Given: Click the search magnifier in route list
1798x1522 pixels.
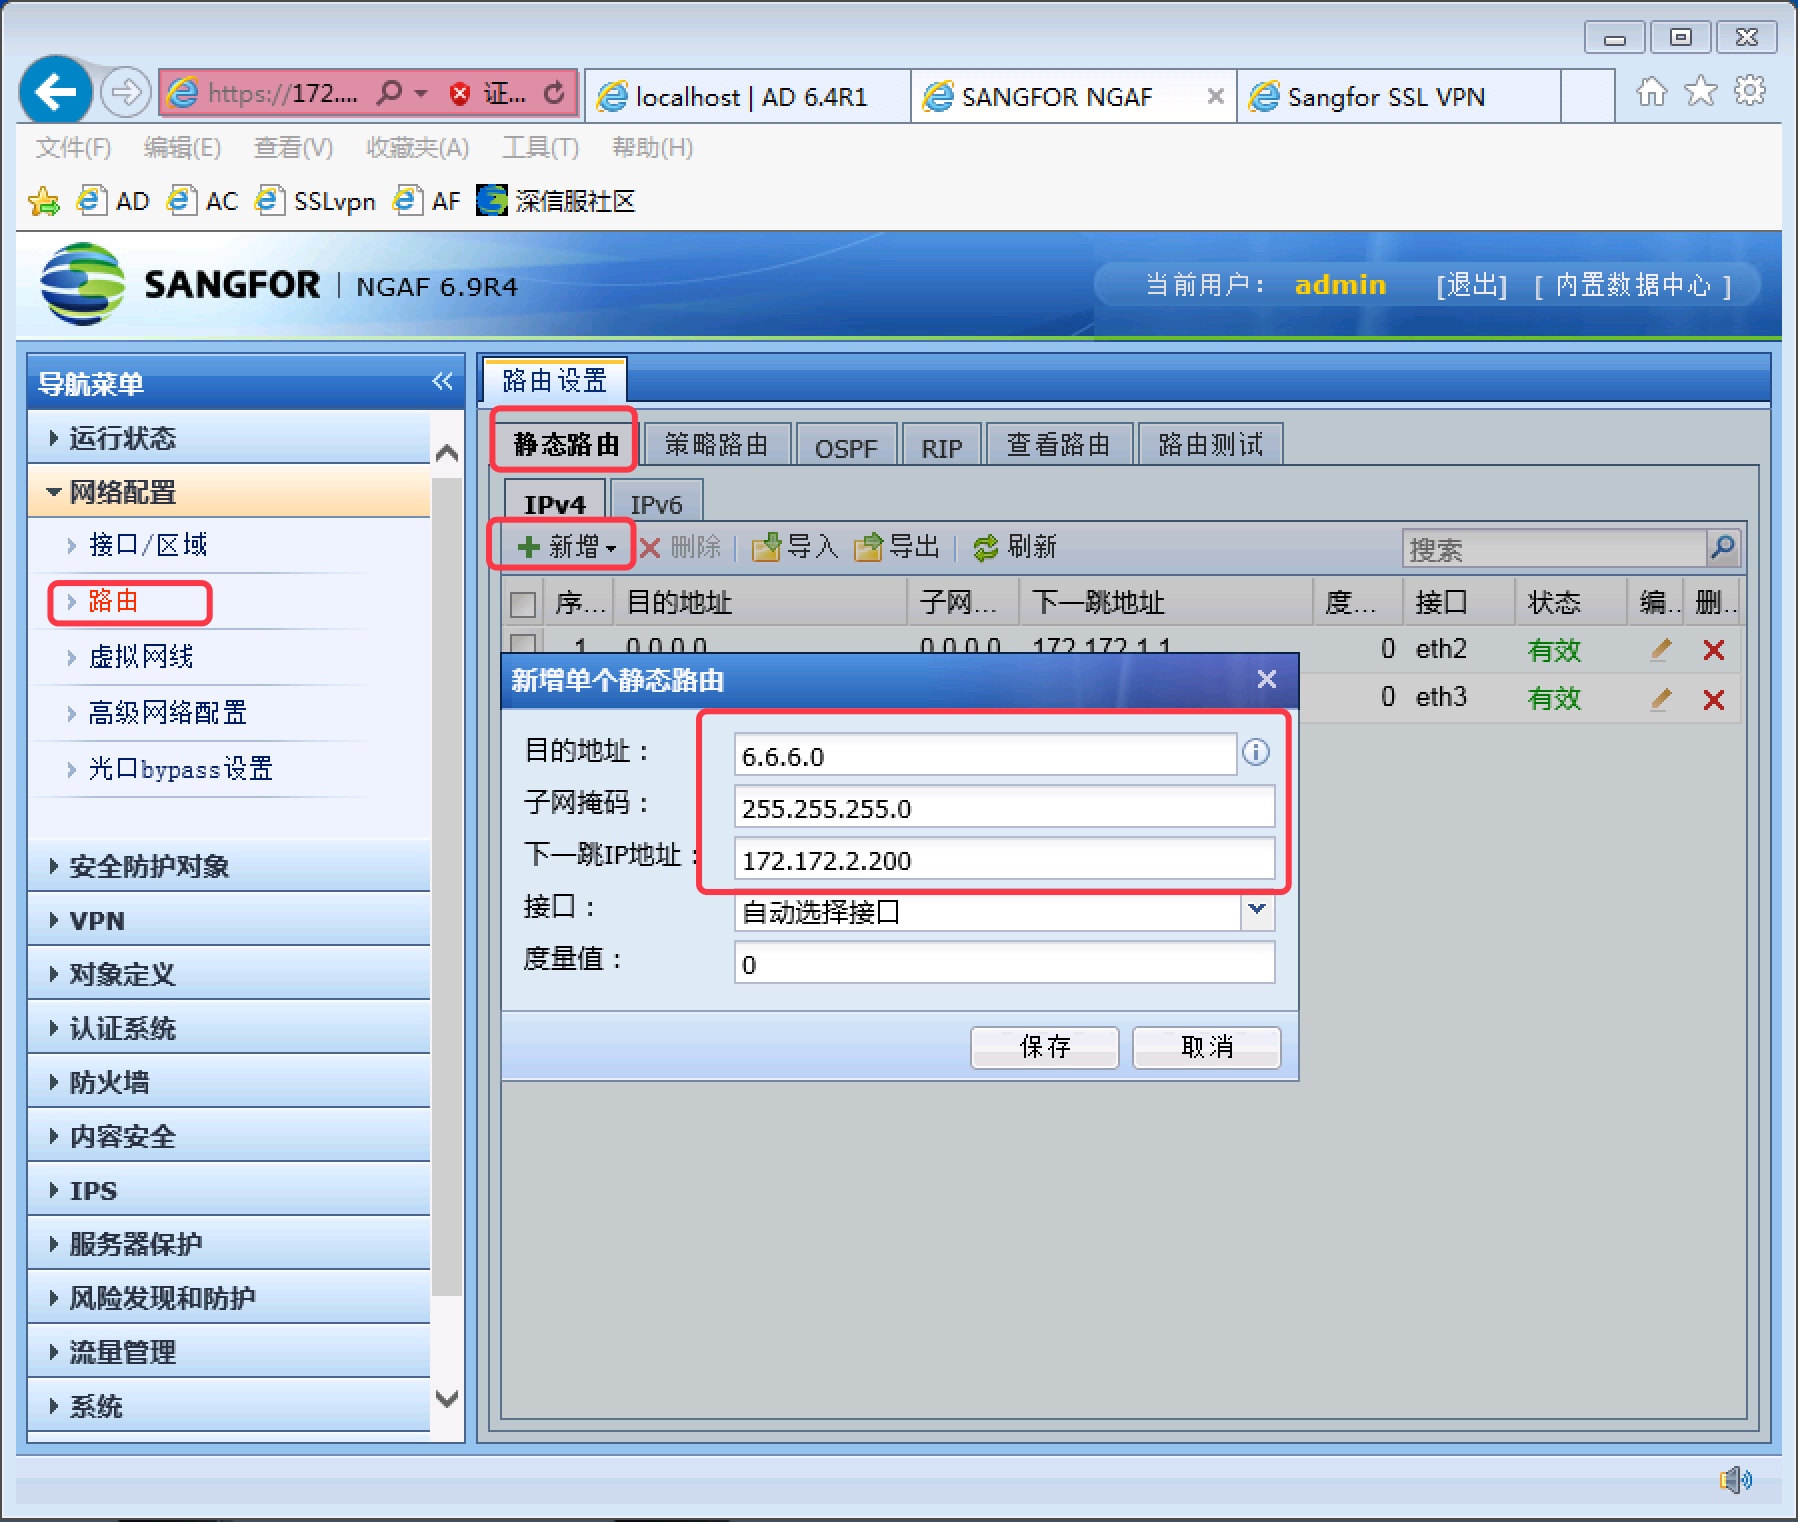Looking at the screenshot, I should tap(1722, 547).
